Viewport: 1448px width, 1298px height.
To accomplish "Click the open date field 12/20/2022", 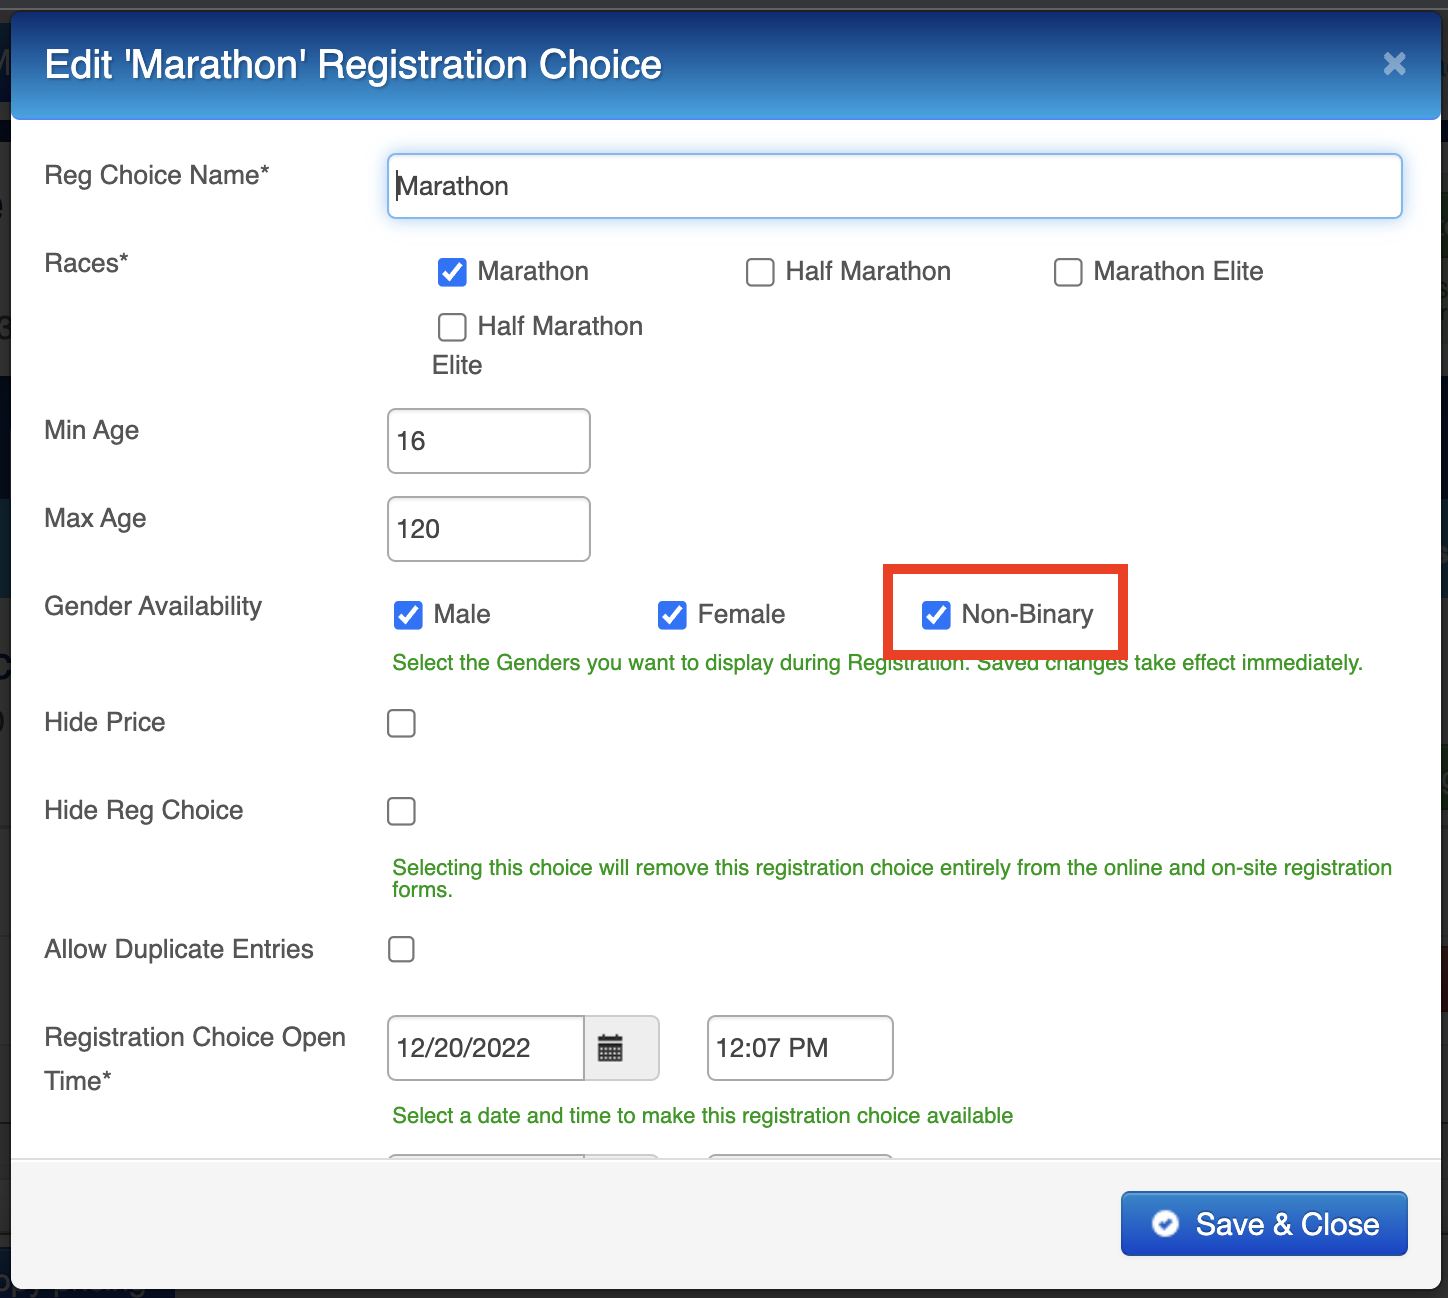I will (x=485, y=1048).
